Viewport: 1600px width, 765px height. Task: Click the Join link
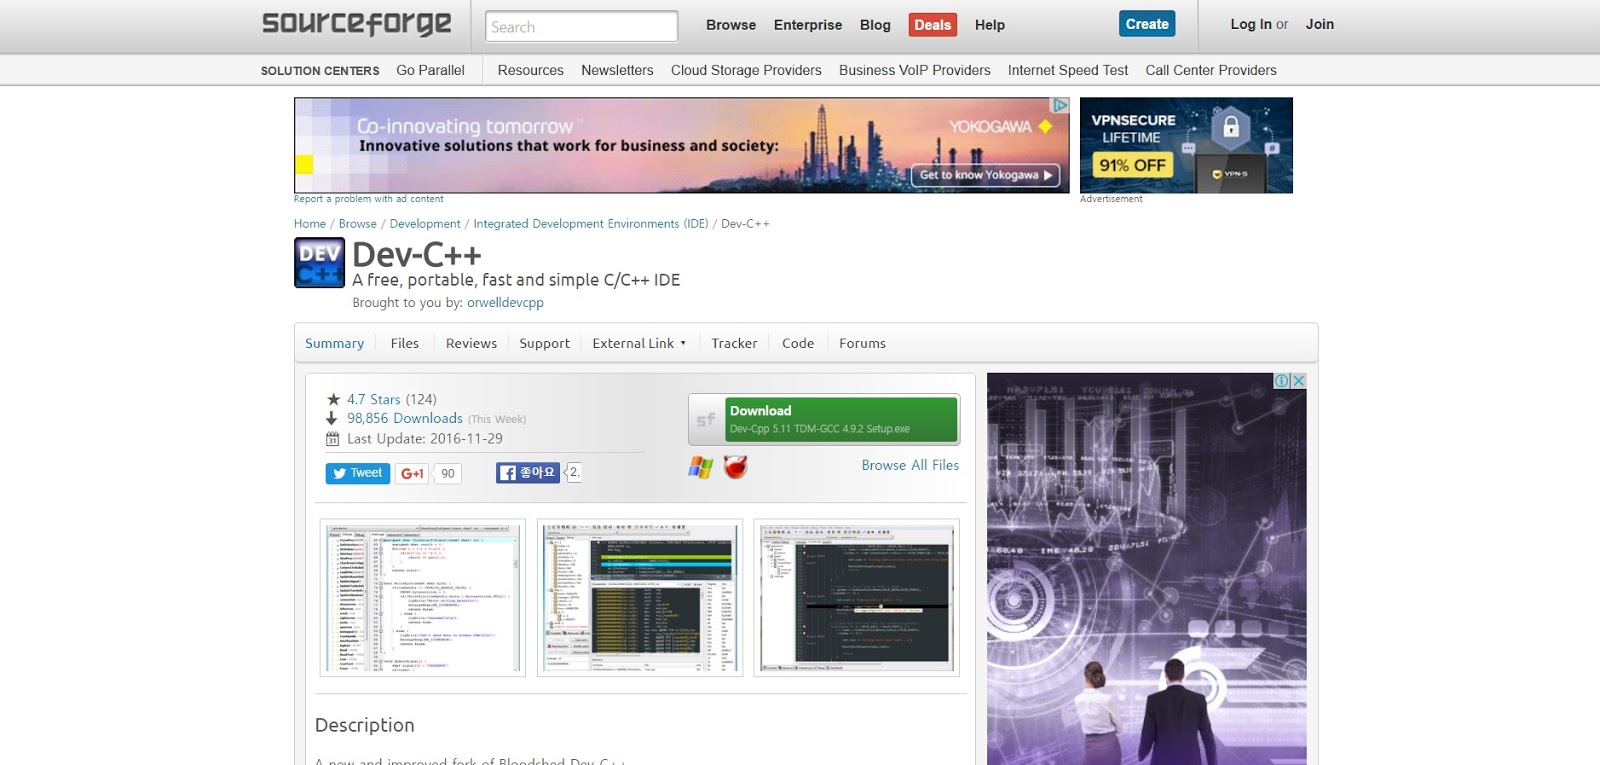coord(1320,24)
